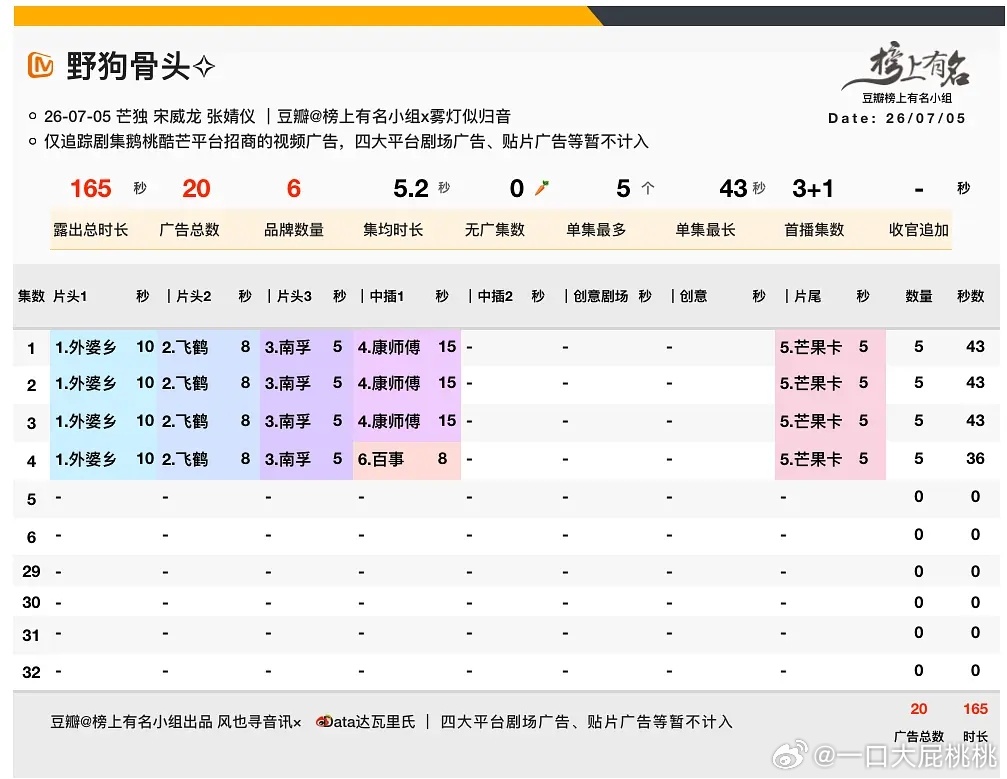Click the red 165 total exposure value at top
This screenshot has width=1007, height=779.
click(91, 188)
